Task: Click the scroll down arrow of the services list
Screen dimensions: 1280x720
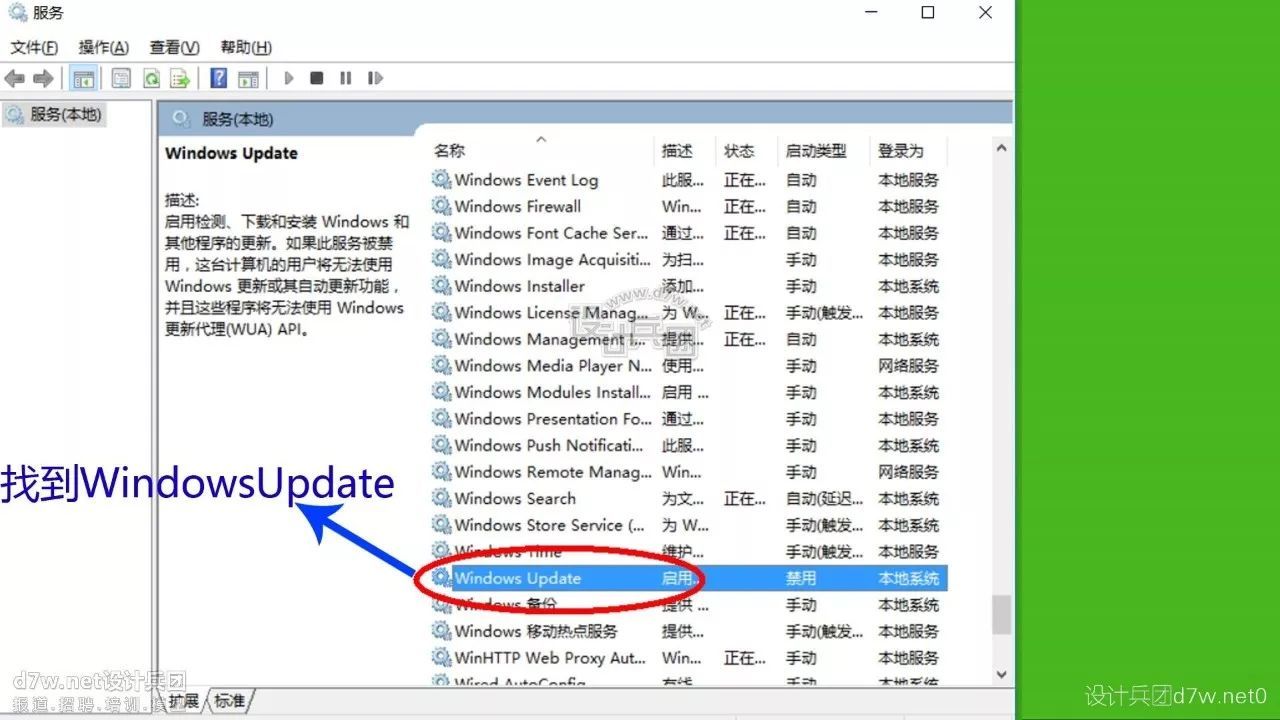Action: [1001, 676]
